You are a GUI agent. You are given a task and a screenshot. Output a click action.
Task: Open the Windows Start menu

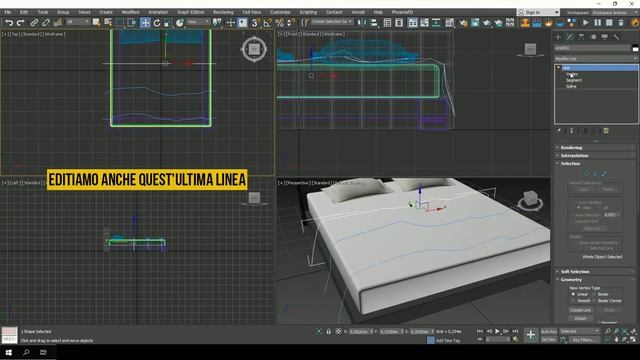[x=9, y=352]
